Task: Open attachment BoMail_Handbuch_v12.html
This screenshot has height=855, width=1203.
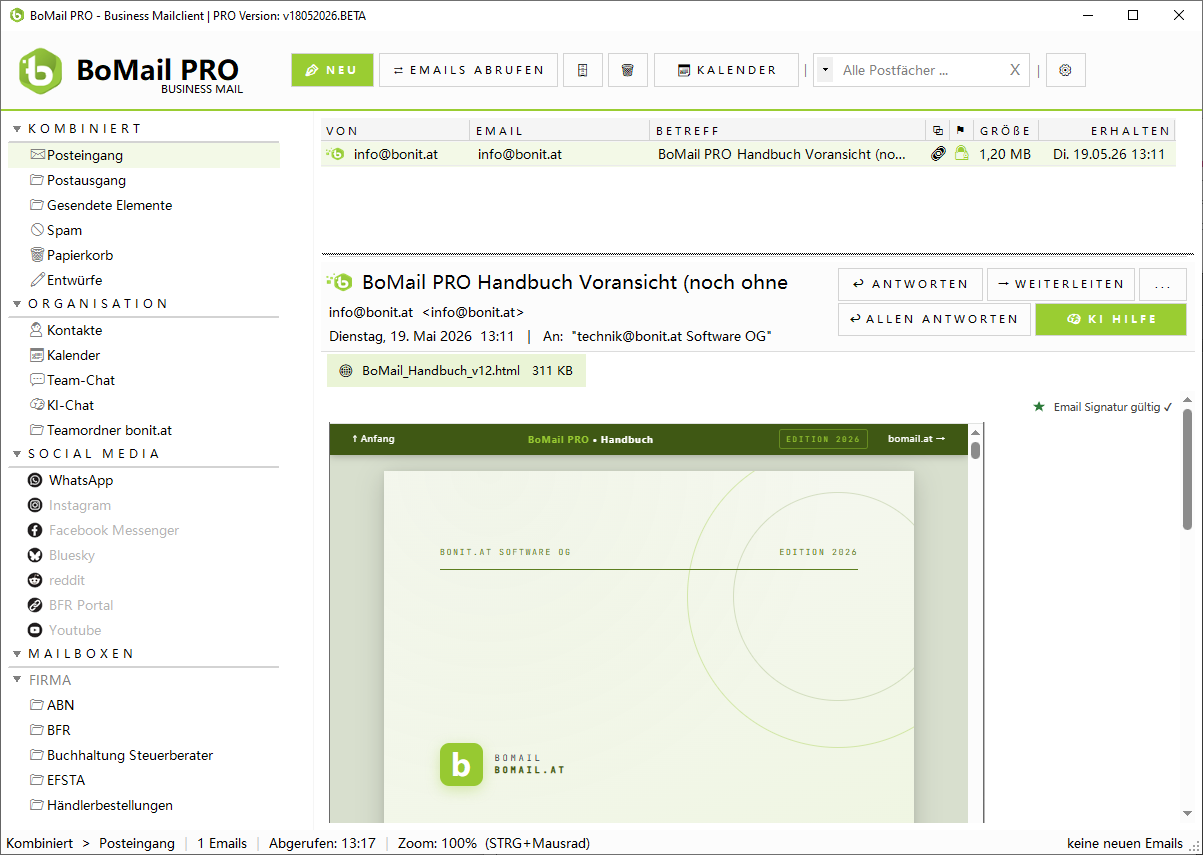Action: click(x=456, y=370)
